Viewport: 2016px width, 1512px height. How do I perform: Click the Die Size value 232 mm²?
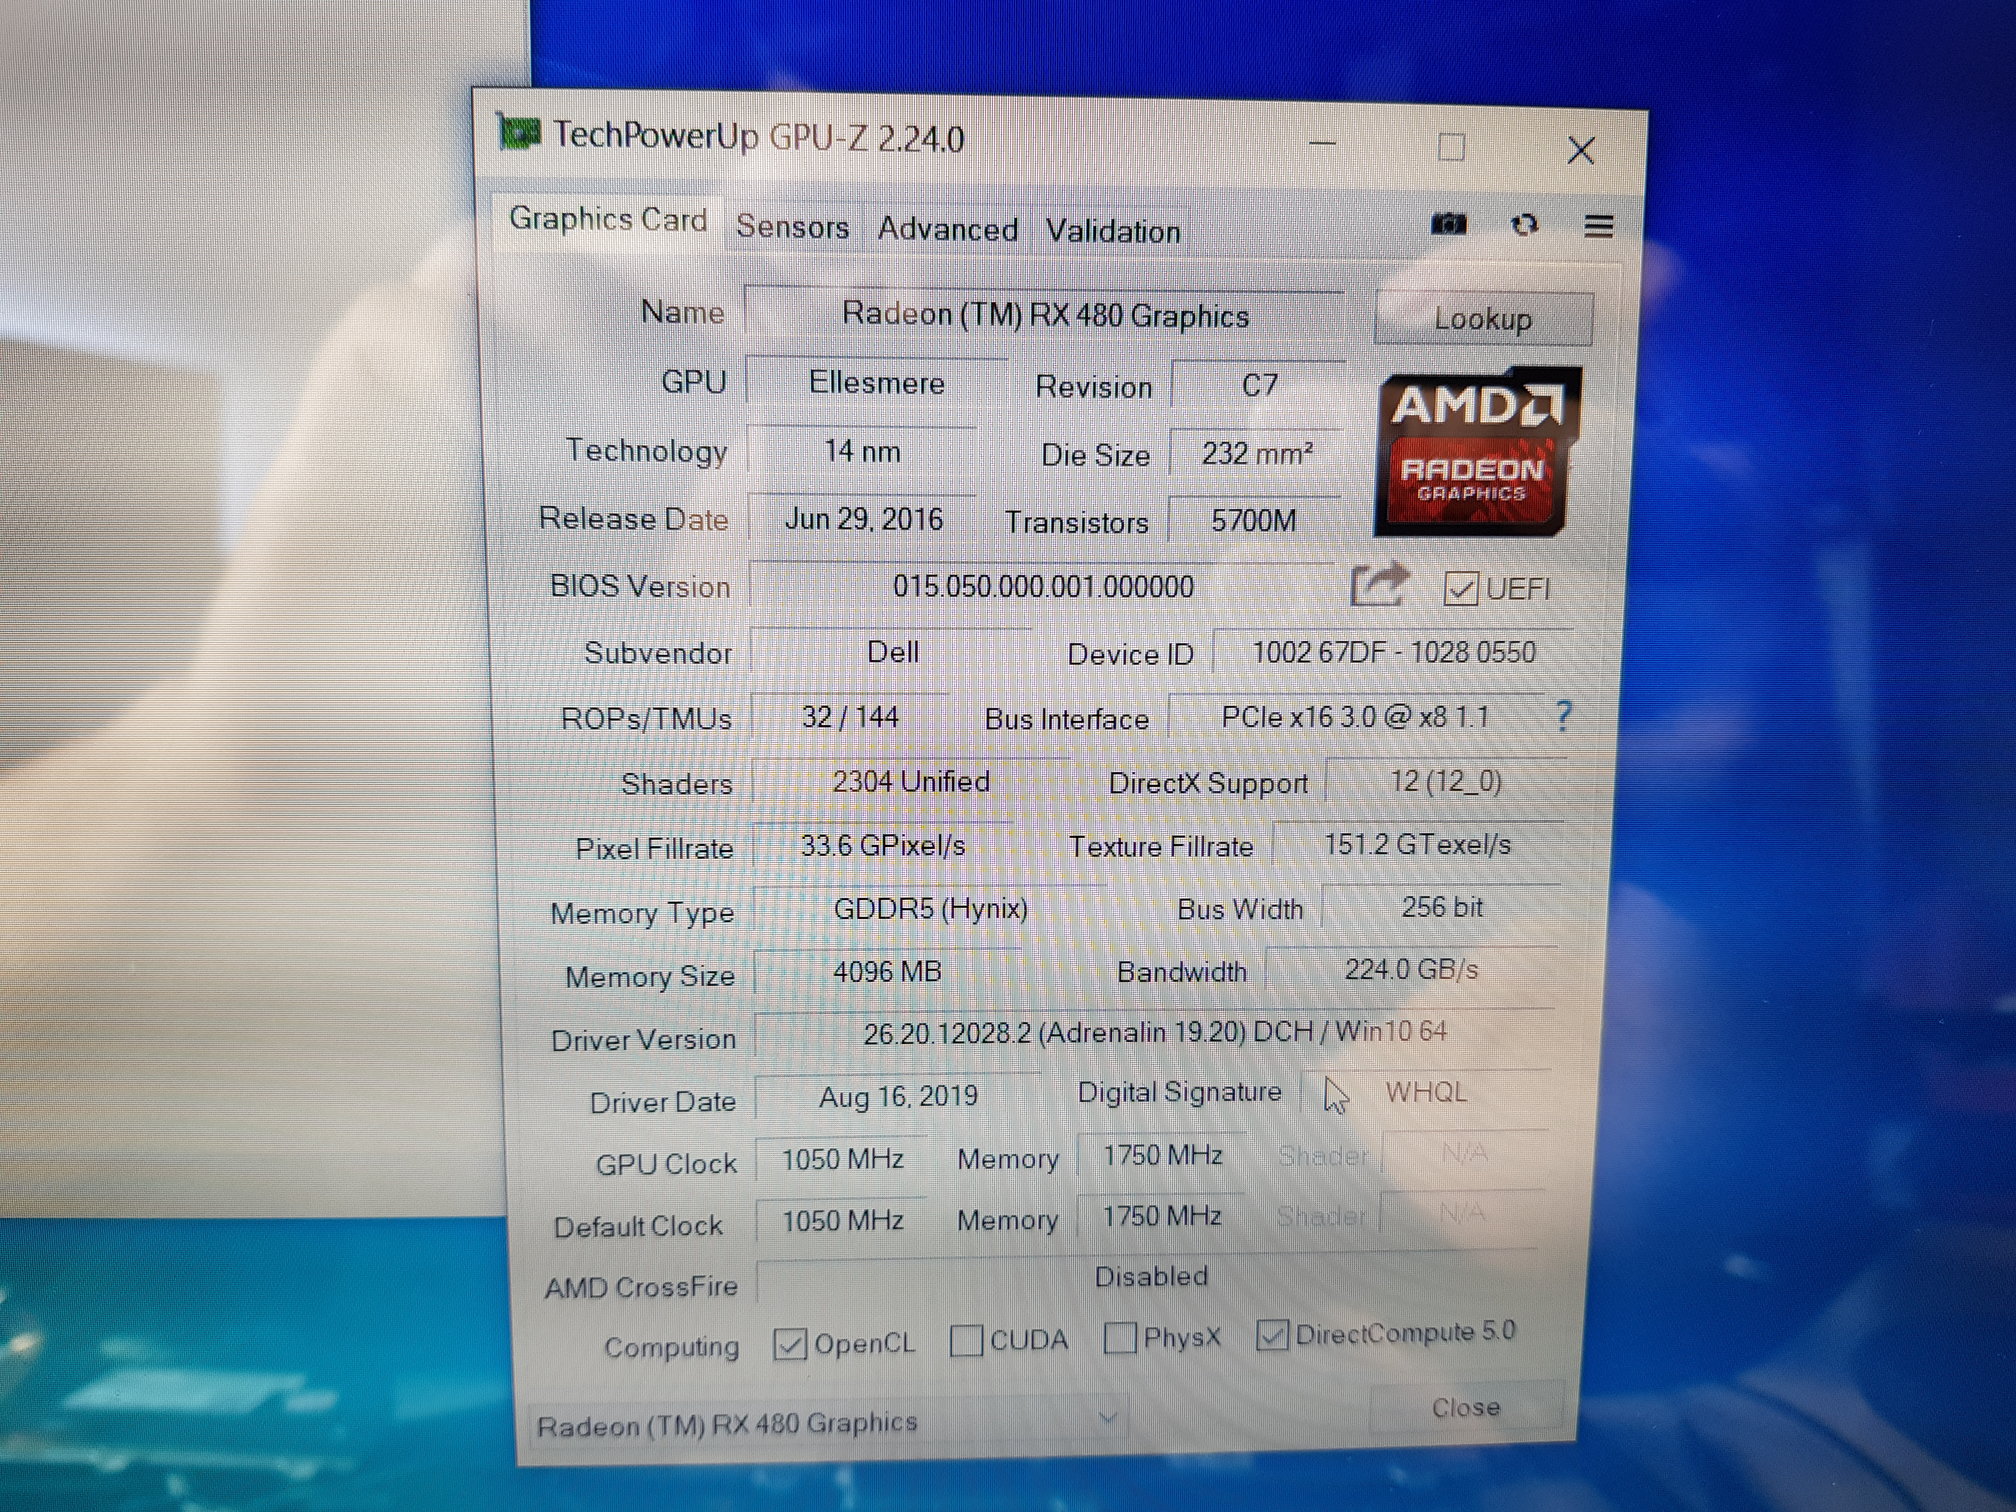[1256, 454]
